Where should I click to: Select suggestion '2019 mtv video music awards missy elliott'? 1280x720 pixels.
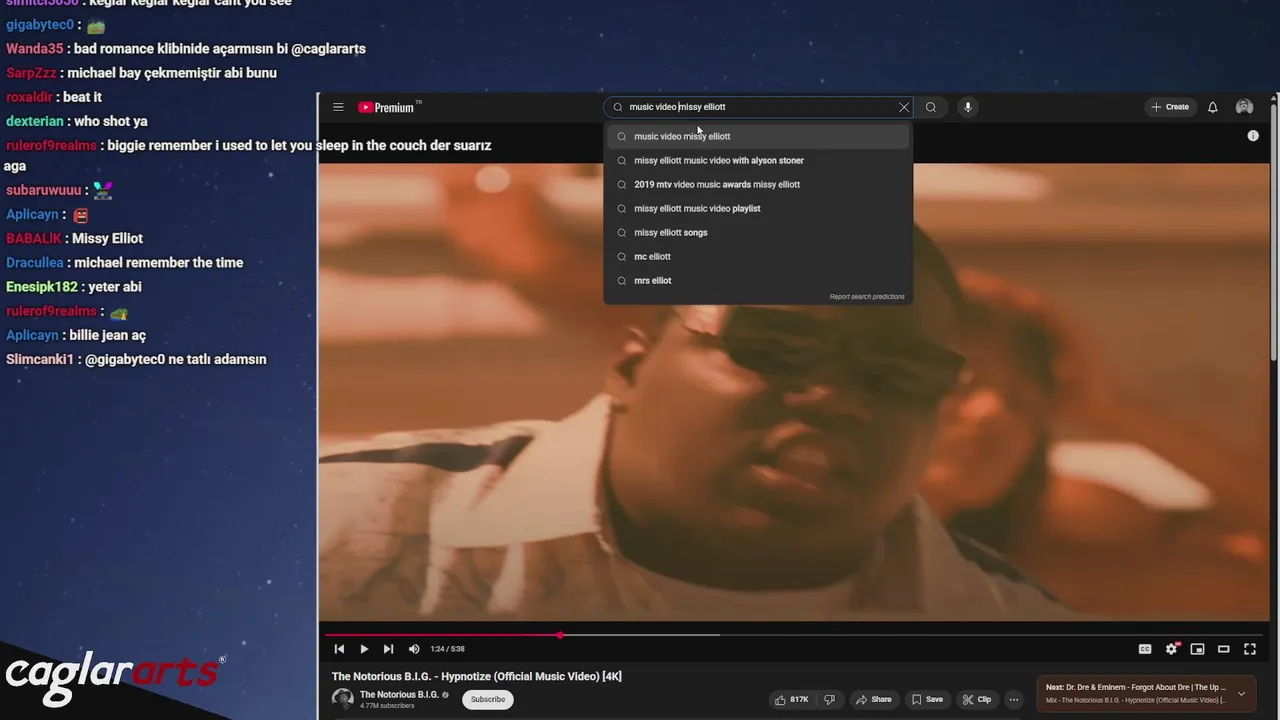(x=758, y=184)
